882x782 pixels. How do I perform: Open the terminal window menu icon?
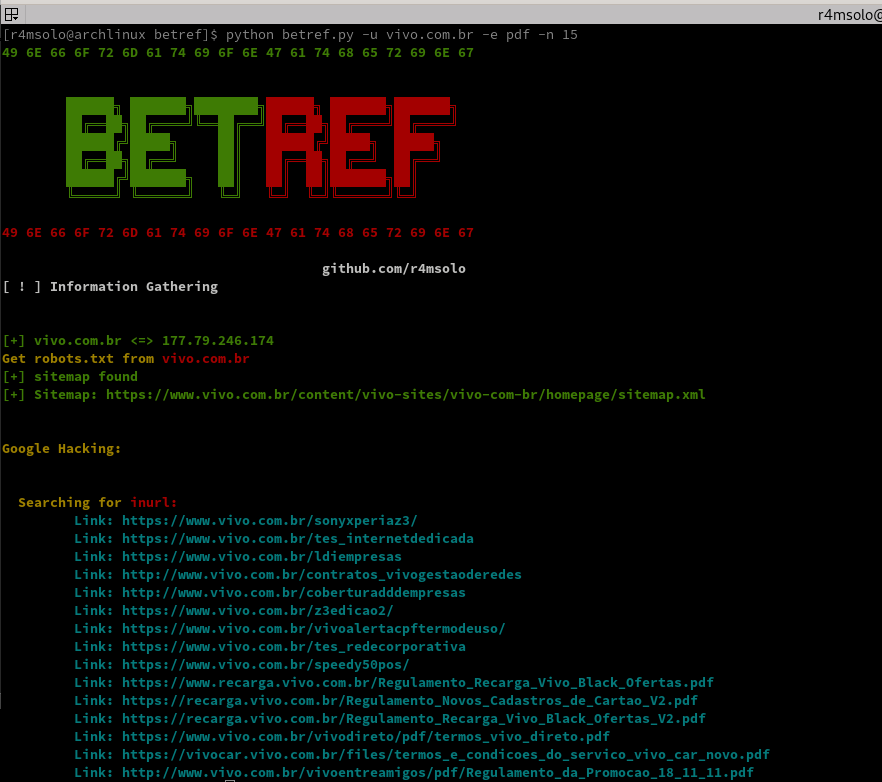pos(11,14)
